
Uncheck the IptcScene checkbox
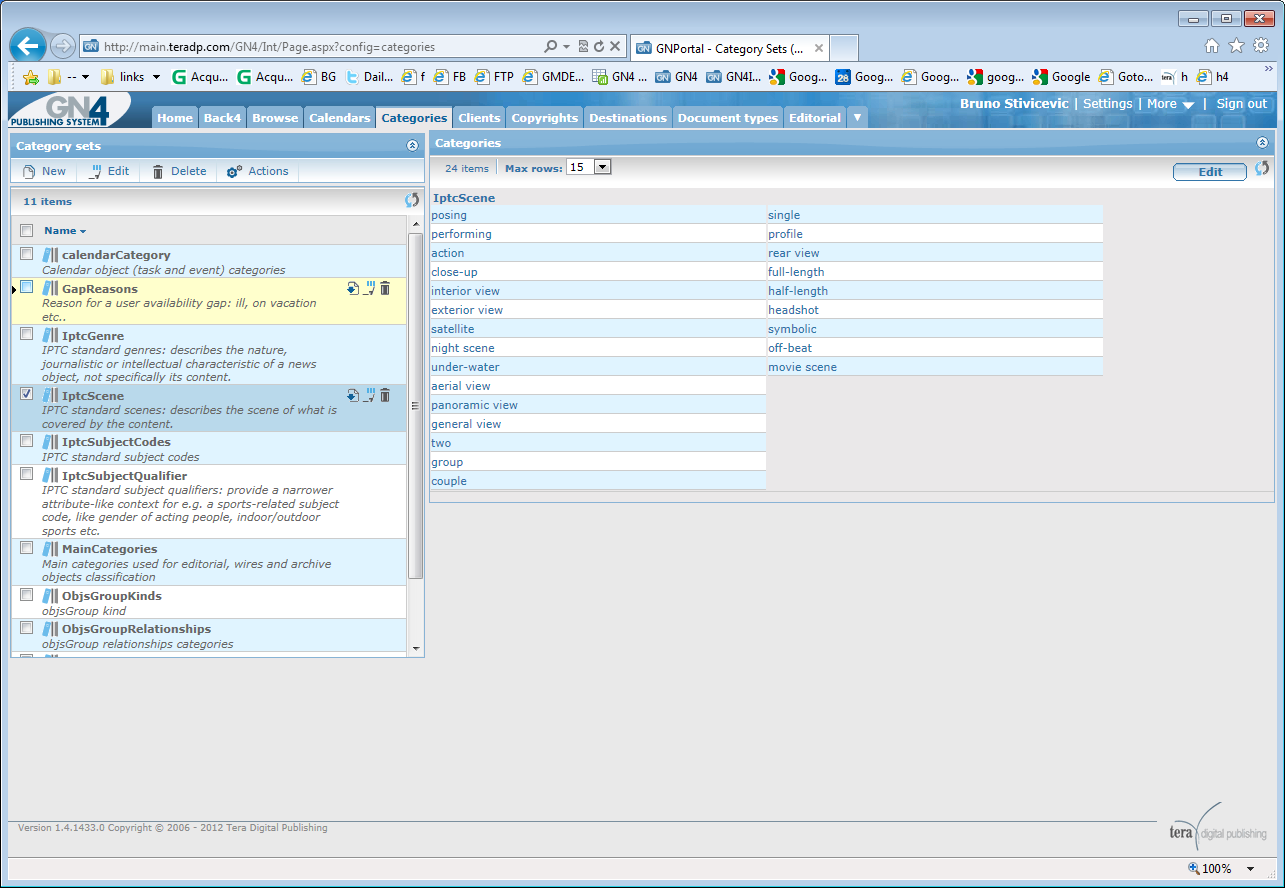(x=27, y=394)
